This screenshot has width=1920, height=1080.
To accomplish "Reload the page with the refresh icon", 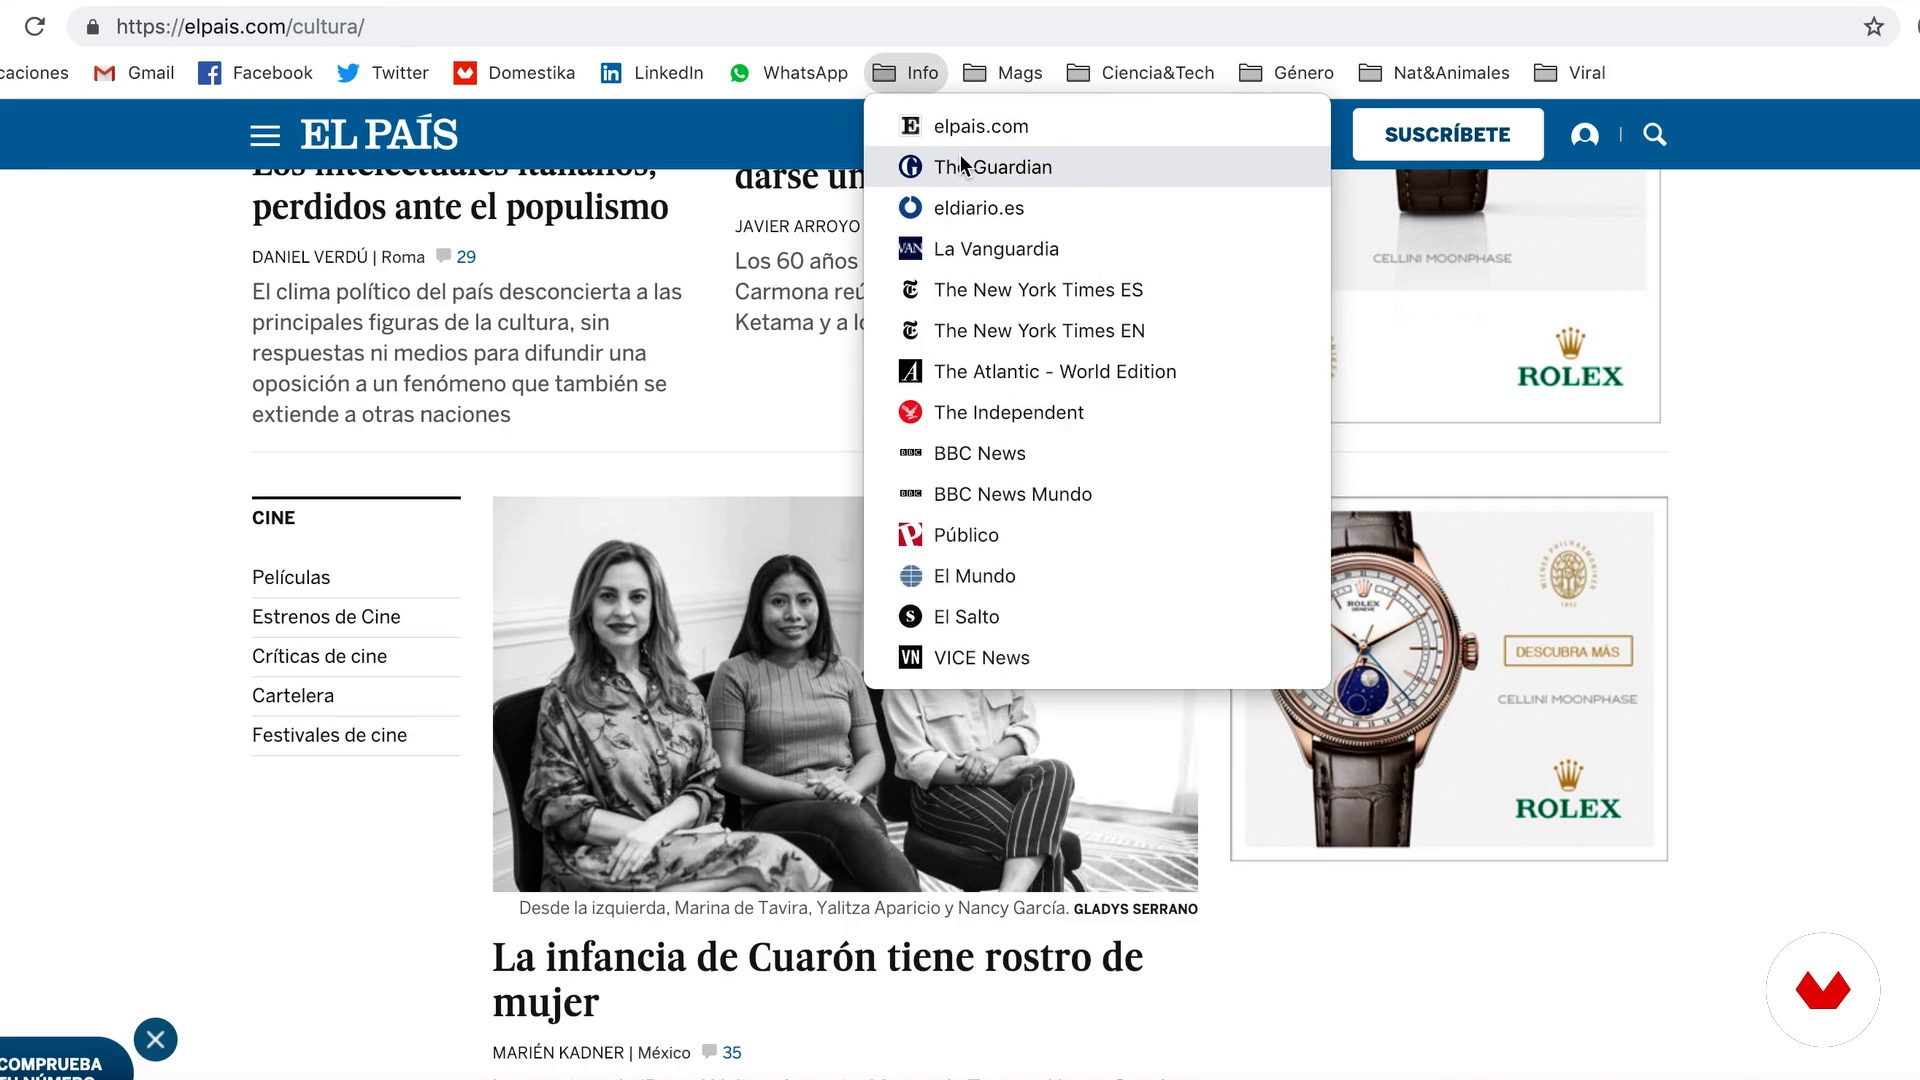I will pos(35,27).
